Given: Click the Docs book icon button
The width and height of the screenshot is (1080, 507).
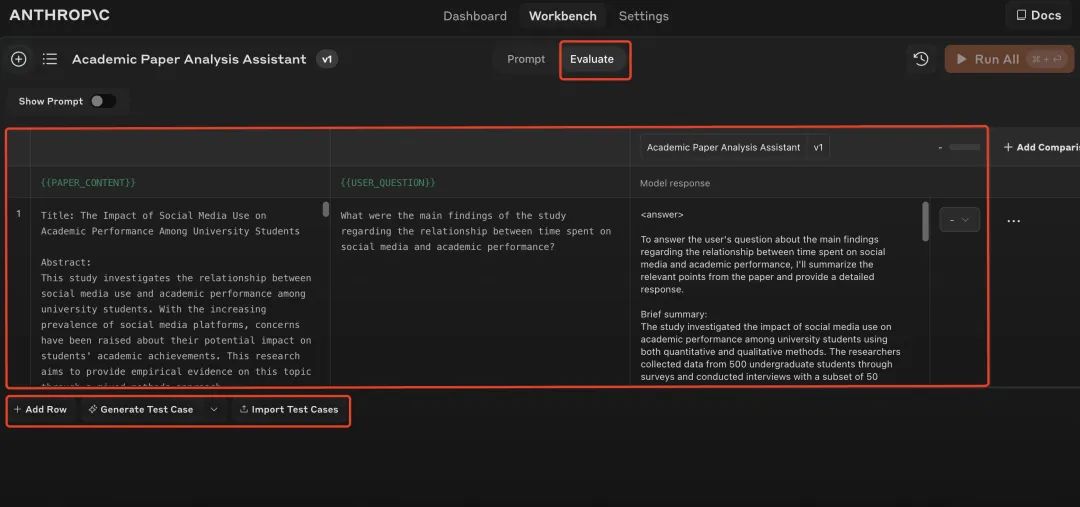Looking at the screenshot, I should click(1038, 15).
